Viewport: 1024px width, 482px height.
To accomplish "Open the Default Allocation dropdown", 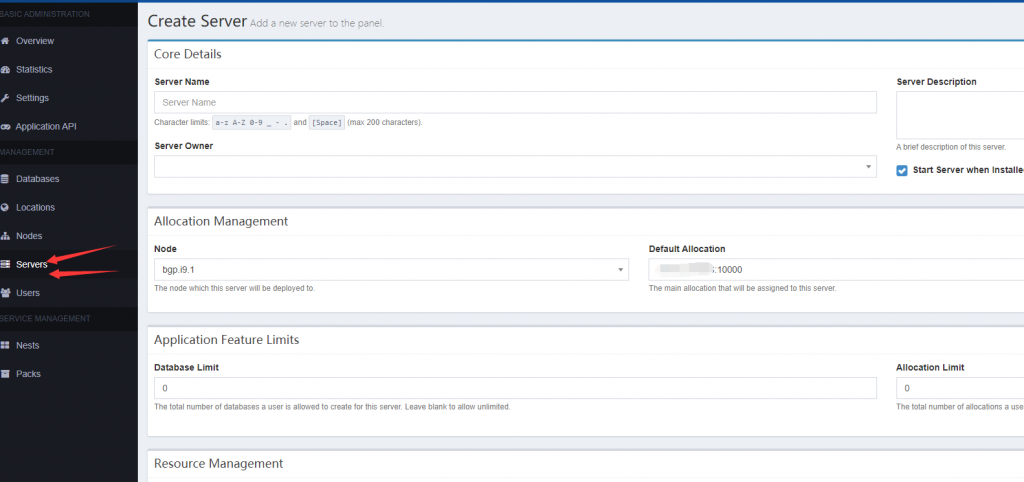I will (x=835, y=270).
